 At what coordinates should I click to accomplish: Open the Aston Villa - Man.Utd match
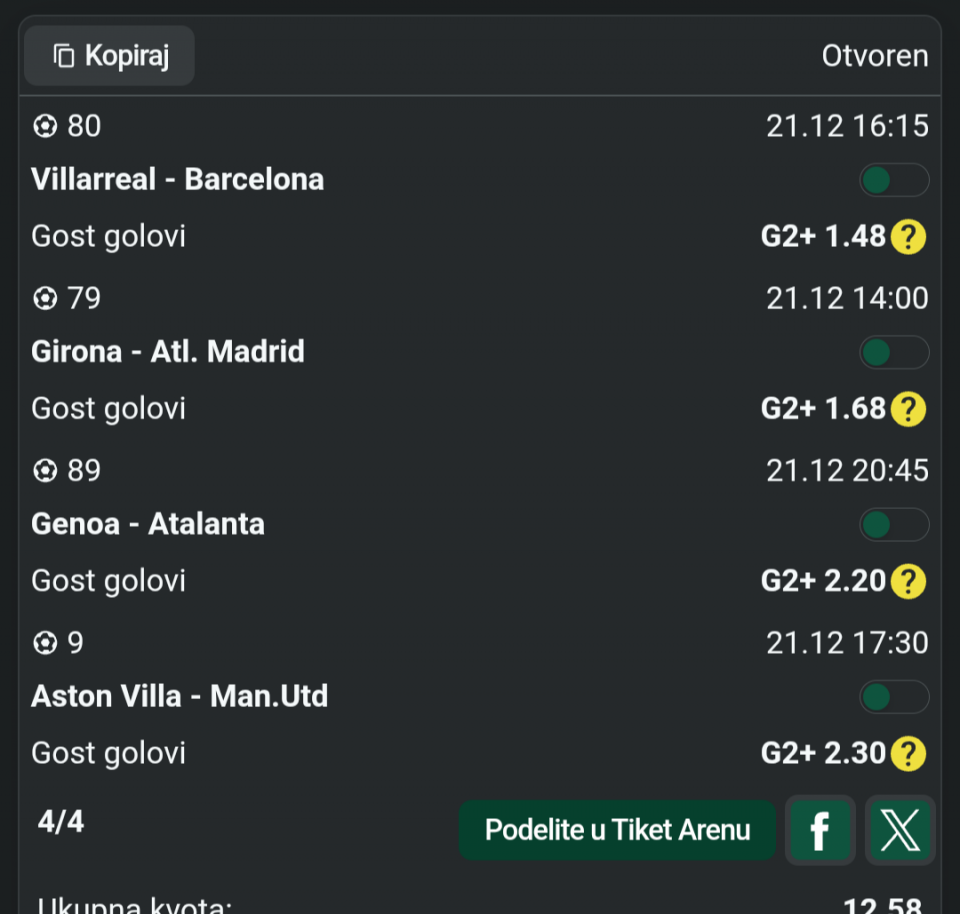(x=180, y=696)
